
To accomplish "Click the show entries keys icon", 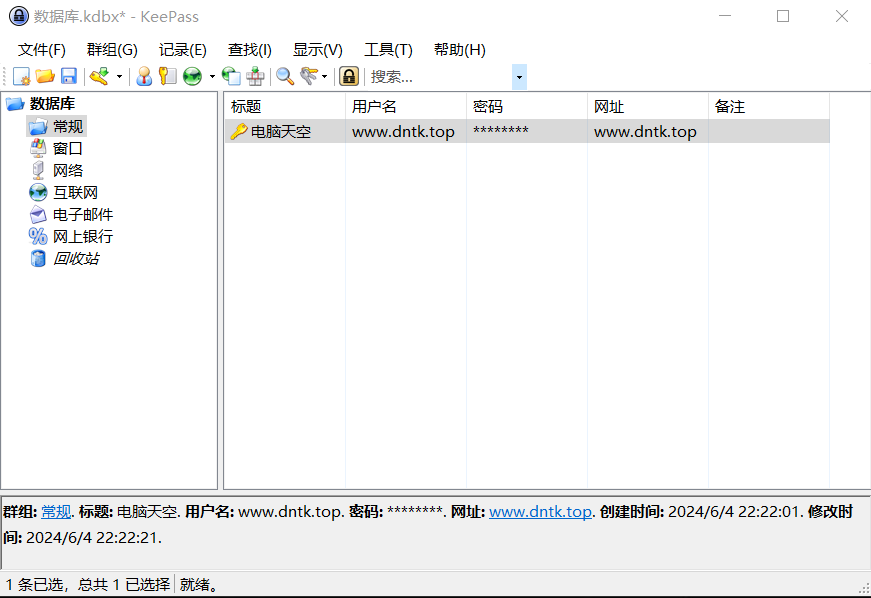I will [309, 76].
